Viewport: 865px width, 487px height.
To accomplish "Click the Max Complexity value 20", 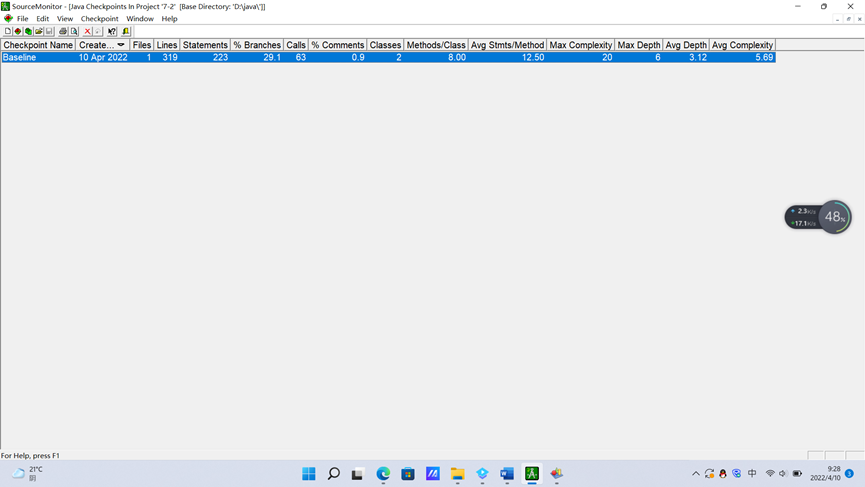I will click(607, 57).
